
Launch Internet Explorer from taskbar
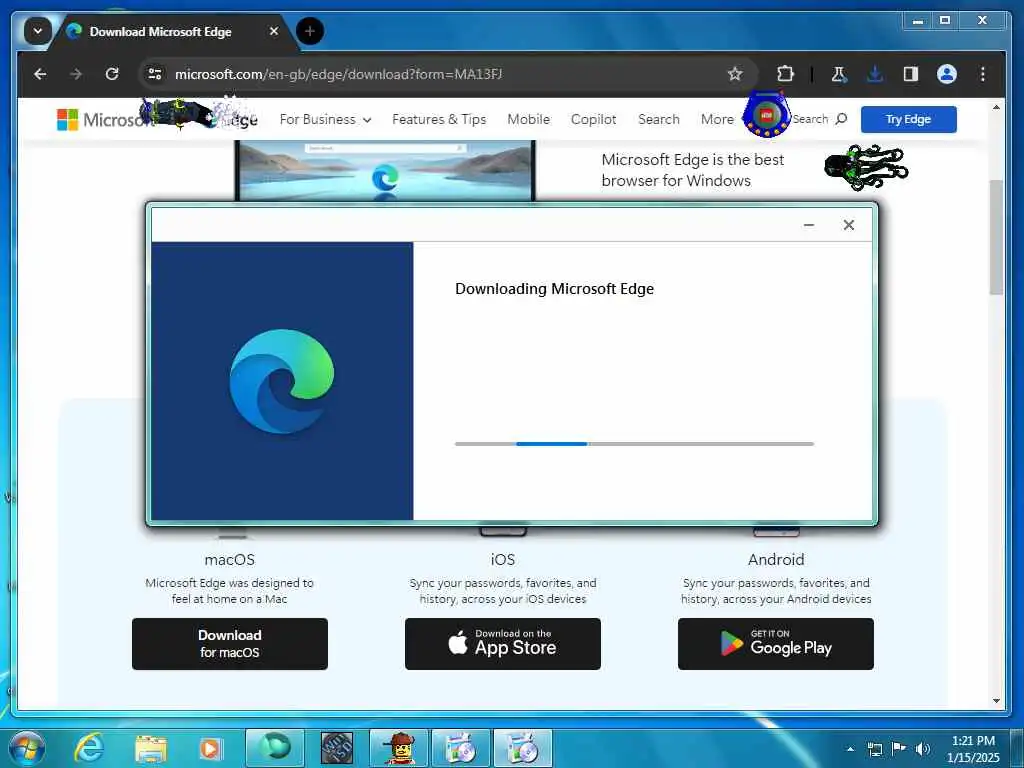(x=89, y=748)
